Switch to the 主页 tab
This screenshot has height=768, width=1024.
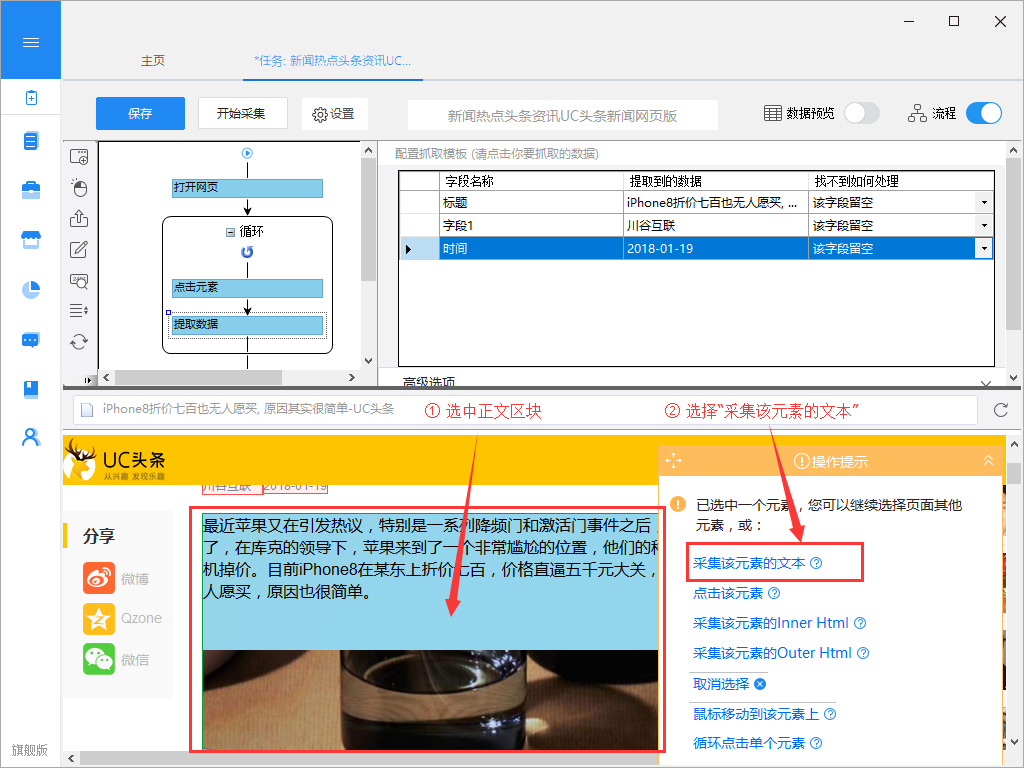tap(152, 61)
